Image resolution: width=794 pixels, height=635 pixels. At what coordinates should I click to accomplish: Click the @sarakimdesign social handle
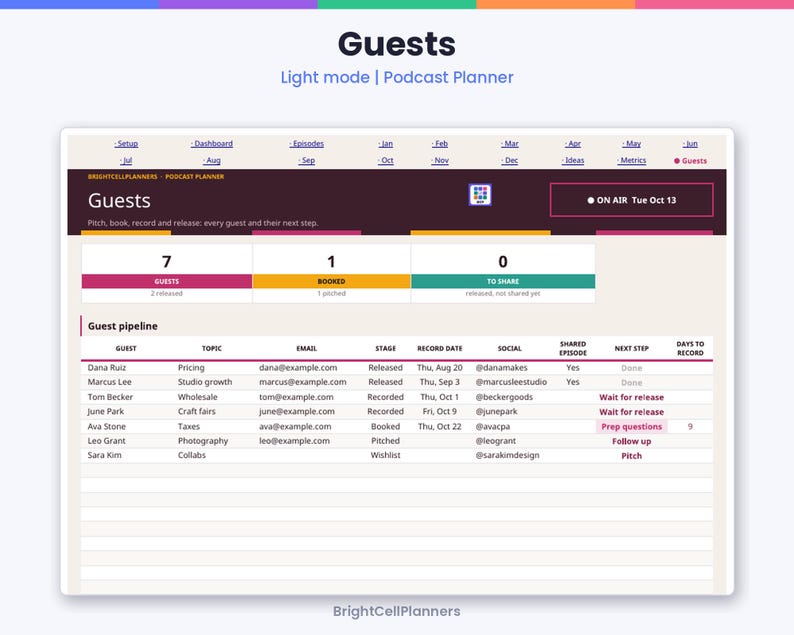pyautogui.click(x=507, y=455)
